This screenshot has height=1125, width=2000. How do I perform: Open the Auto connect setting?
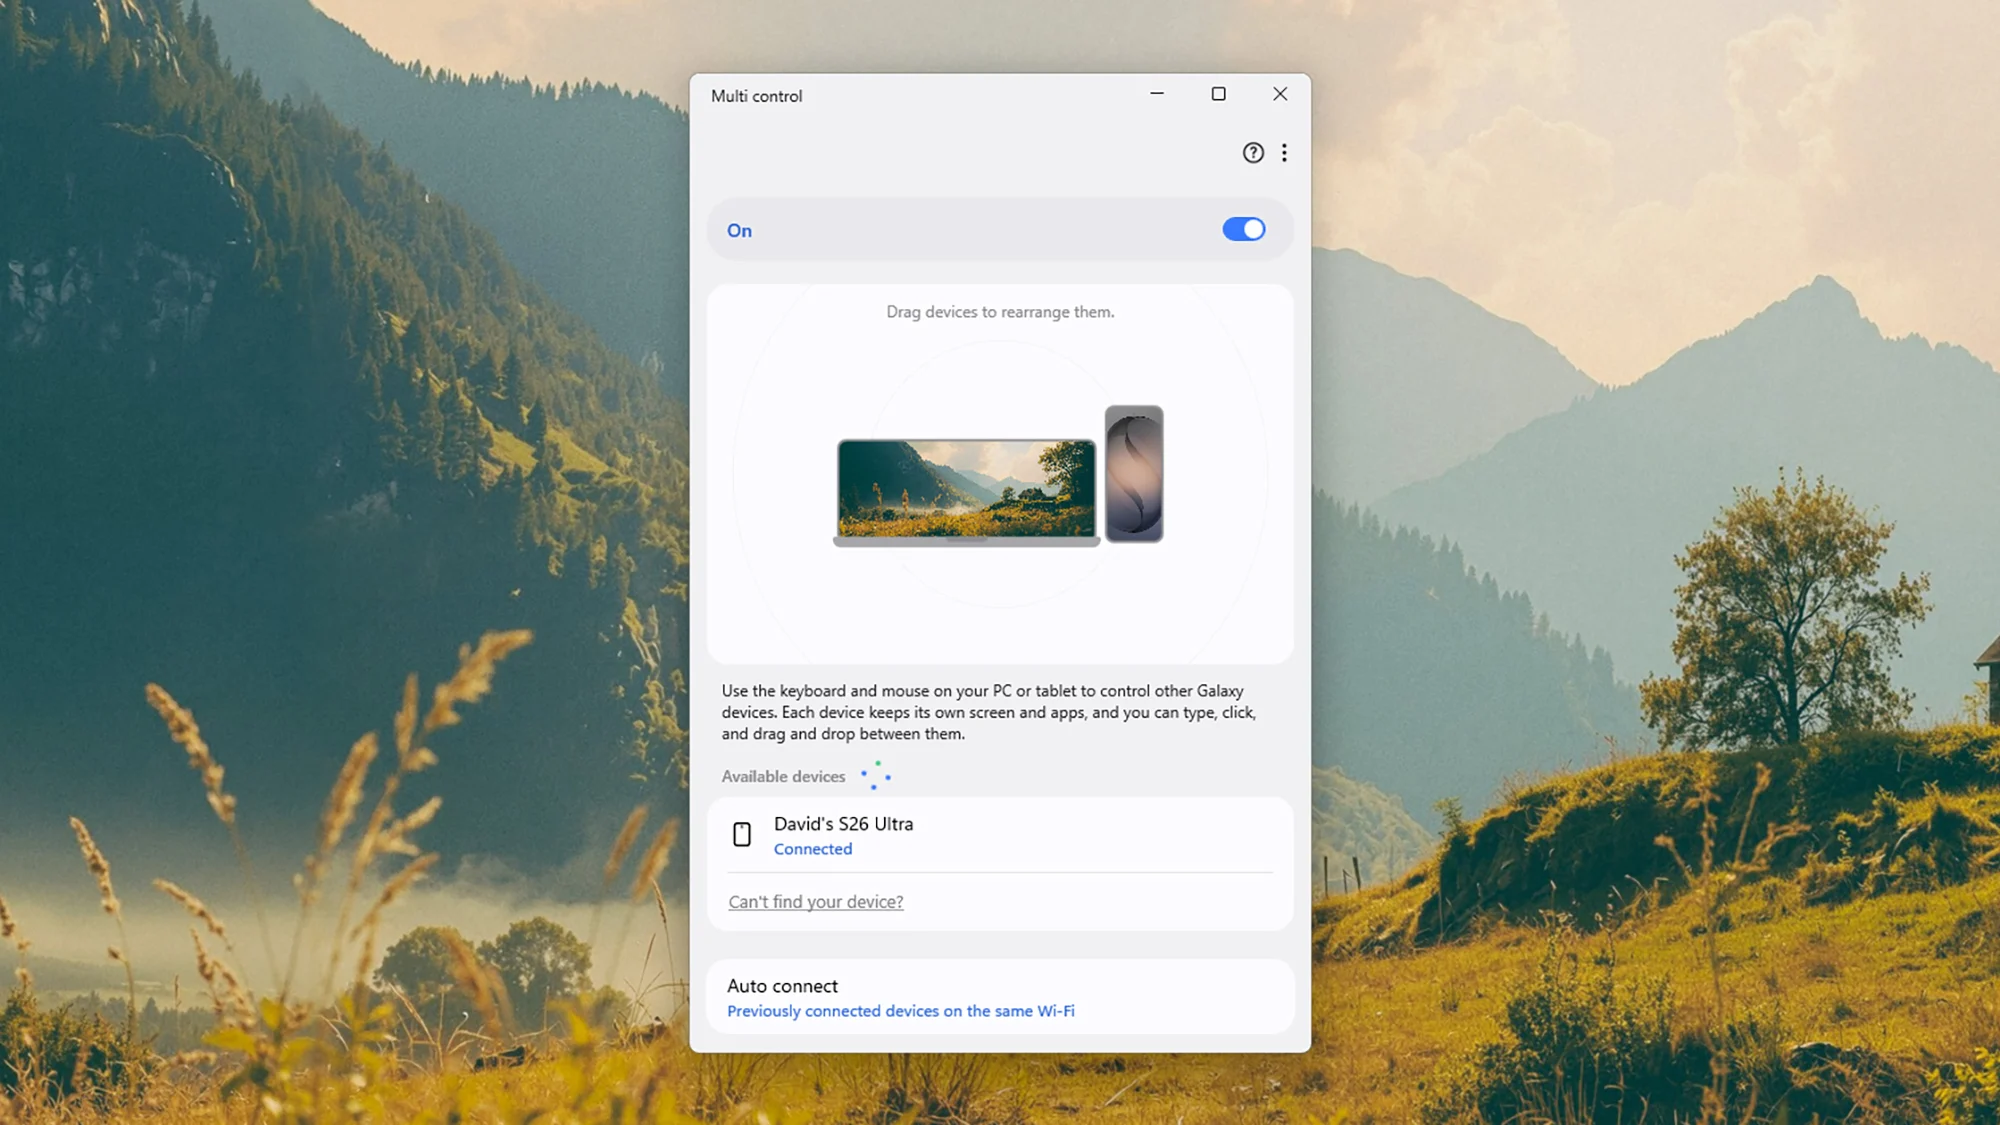[x=782, y=986]
